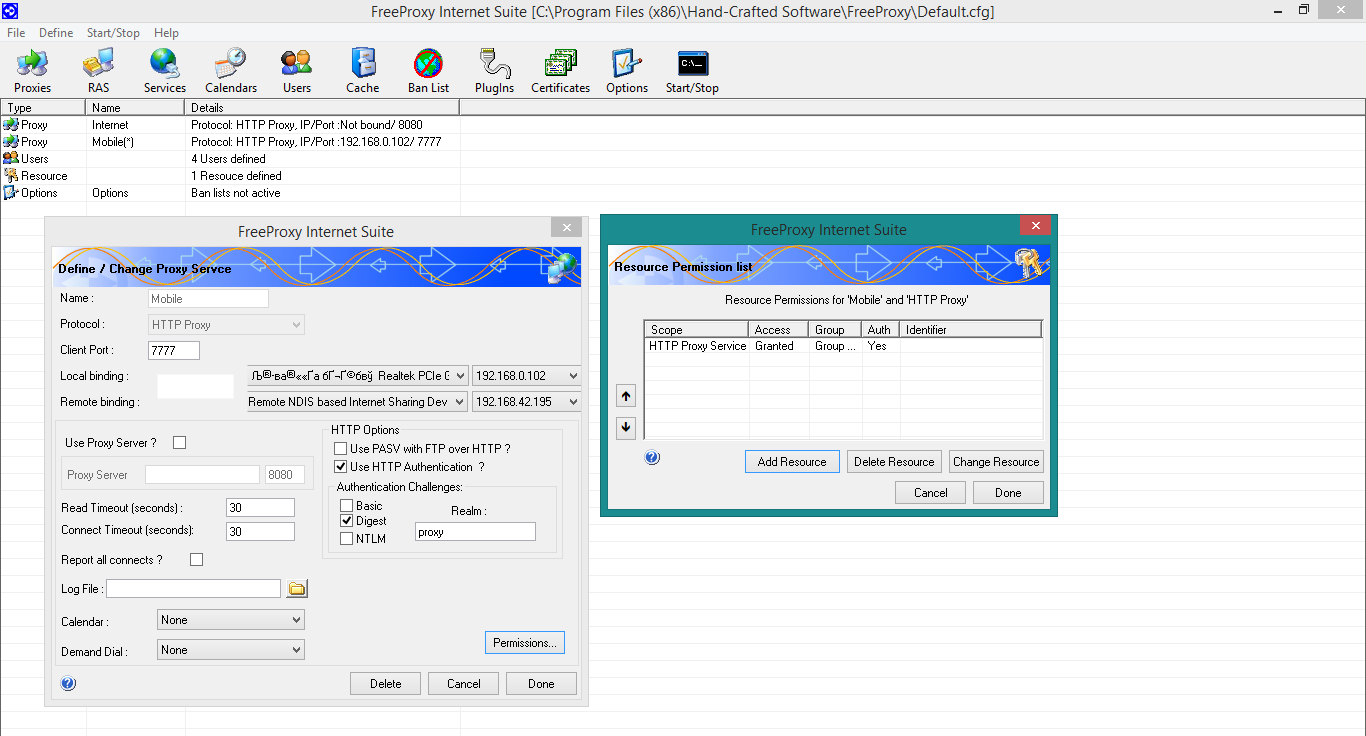Open Local binding adapter dropdown (Realtek PCIe)
This screenshot has width=1366, height=736.
358,376
